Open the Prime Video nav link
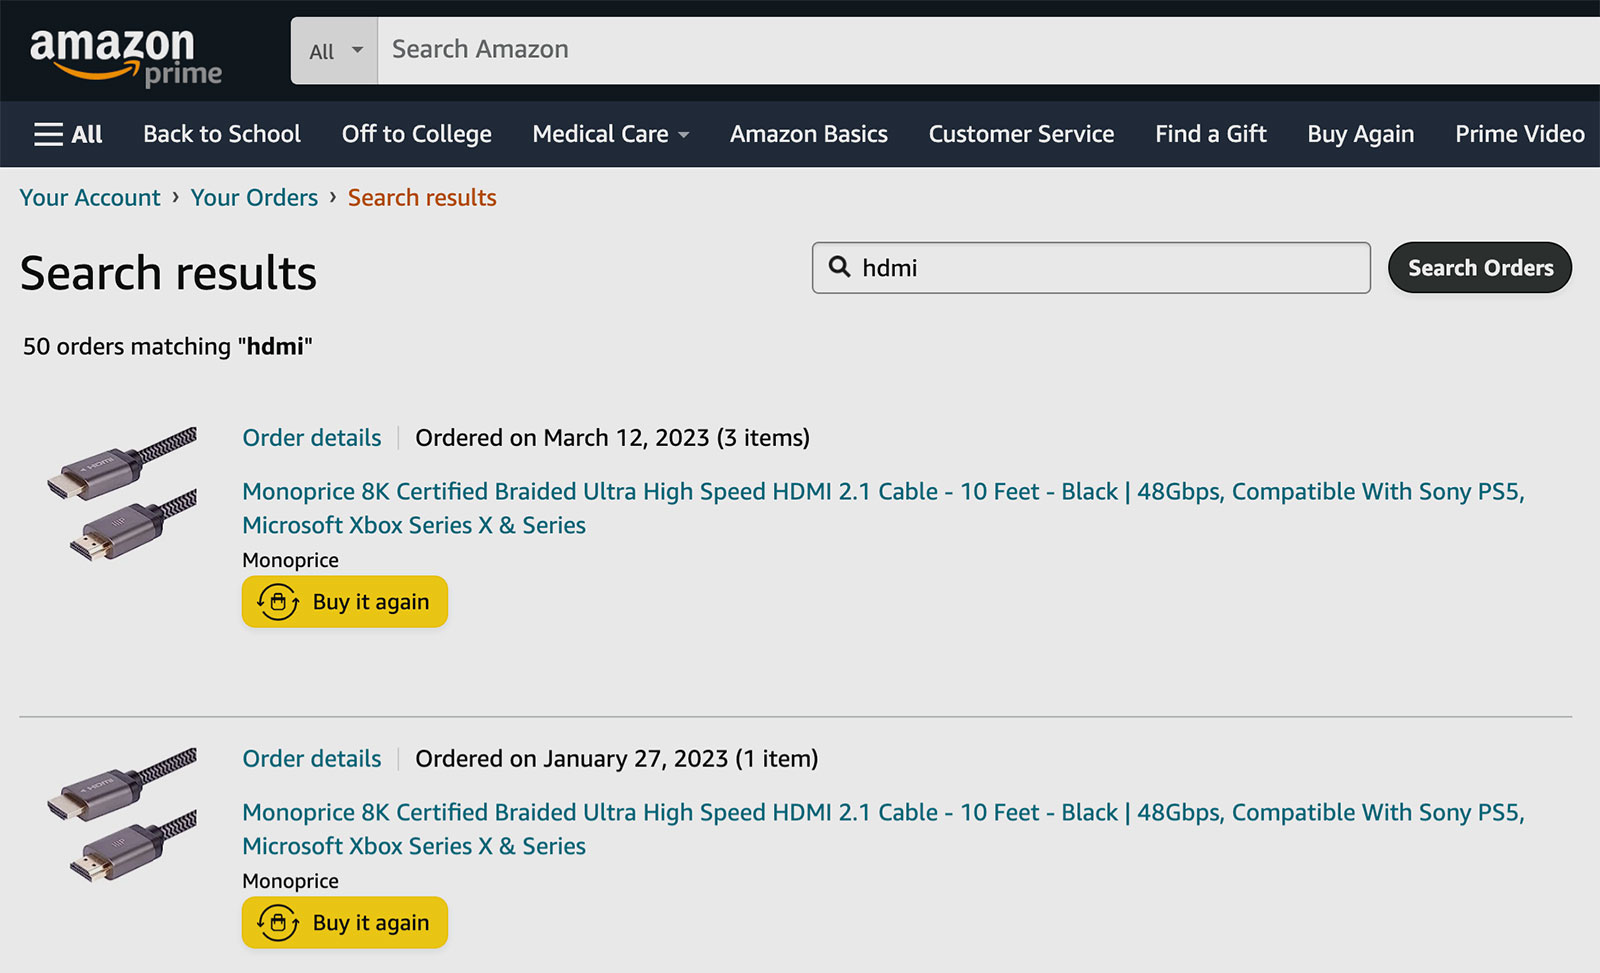This screenshot has width=1600, height=973. click(x=1519, y=134)
